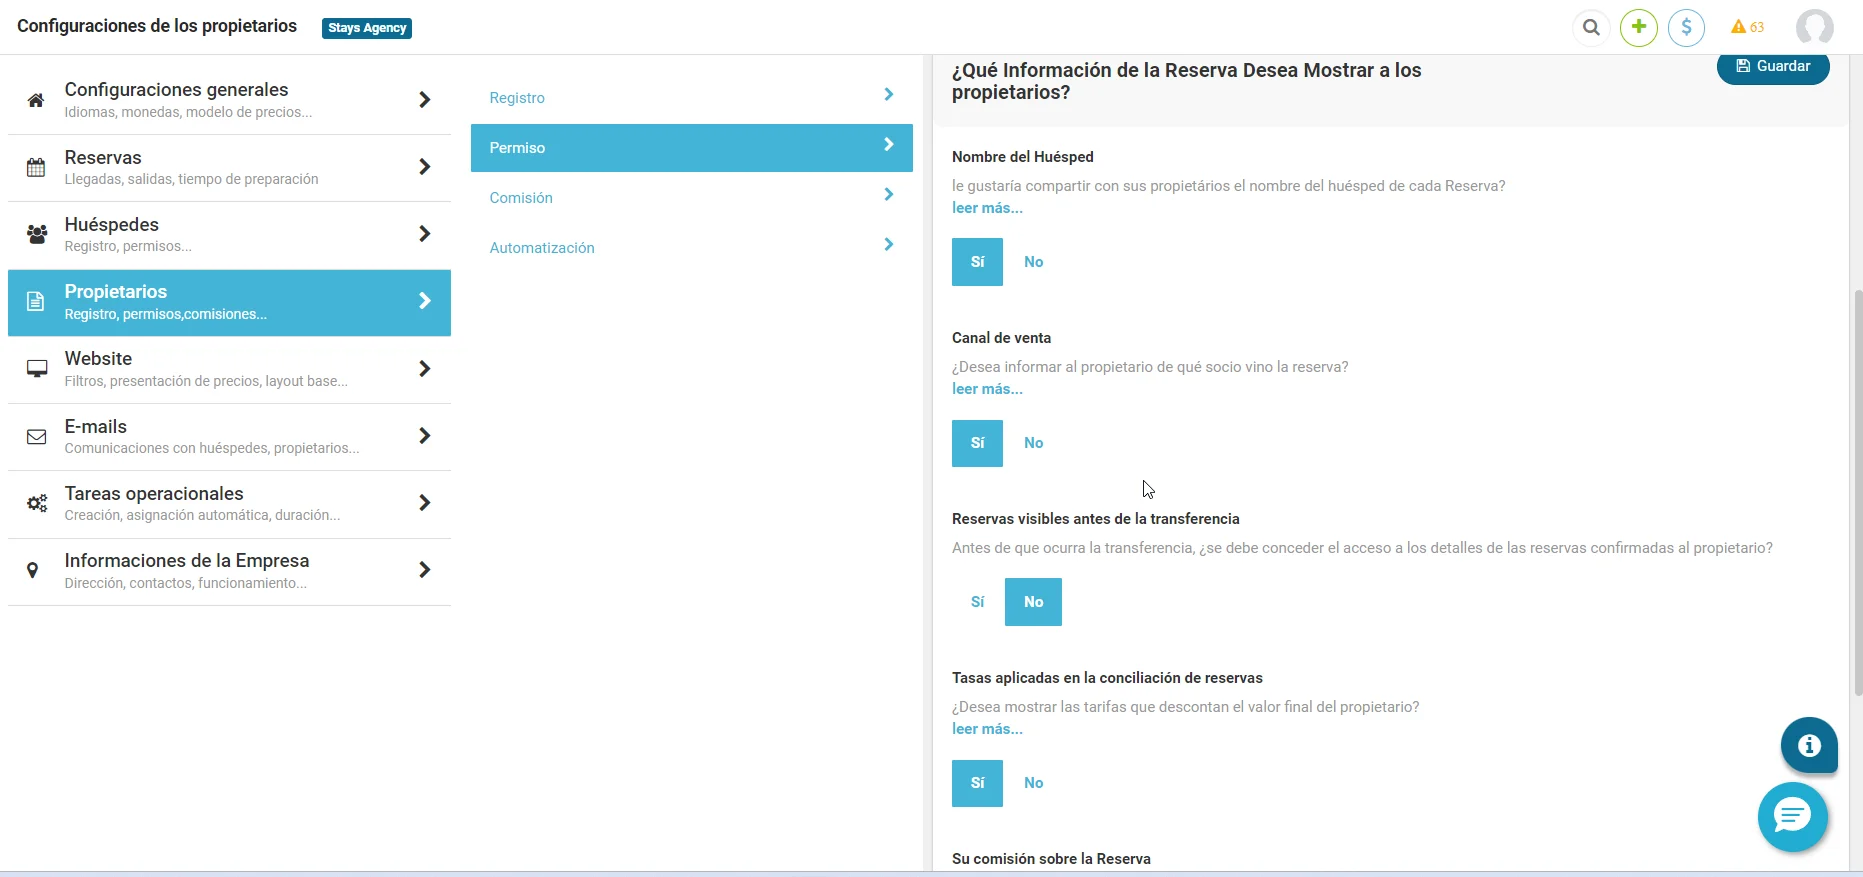Select No for Reservas visibles antes de transferencia
Viewport: 1863px width, 877px height.
[x=1033, y=602]
